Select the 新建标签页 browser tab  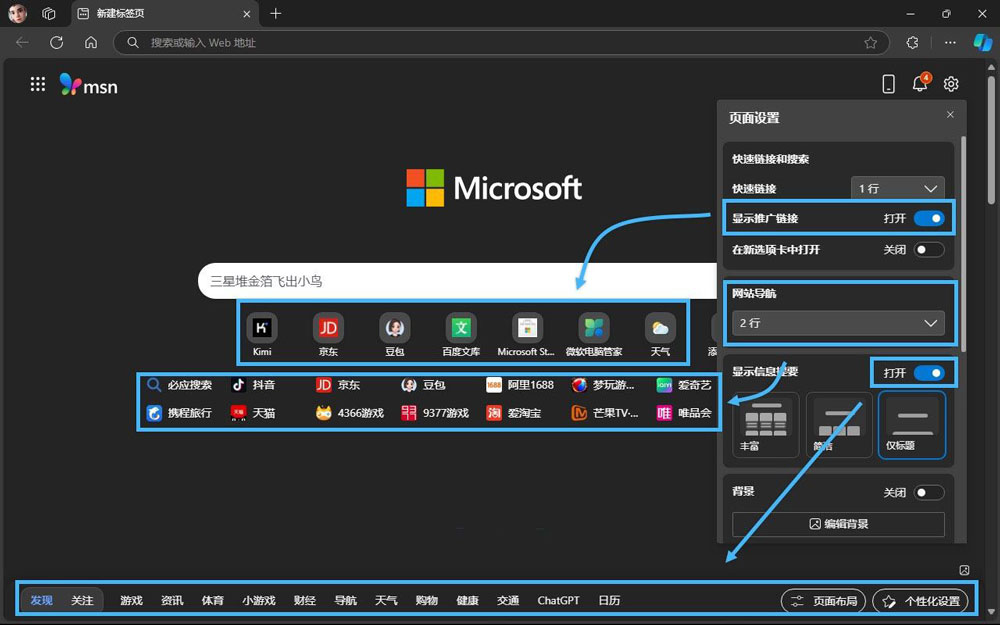(x=165, y=13)
